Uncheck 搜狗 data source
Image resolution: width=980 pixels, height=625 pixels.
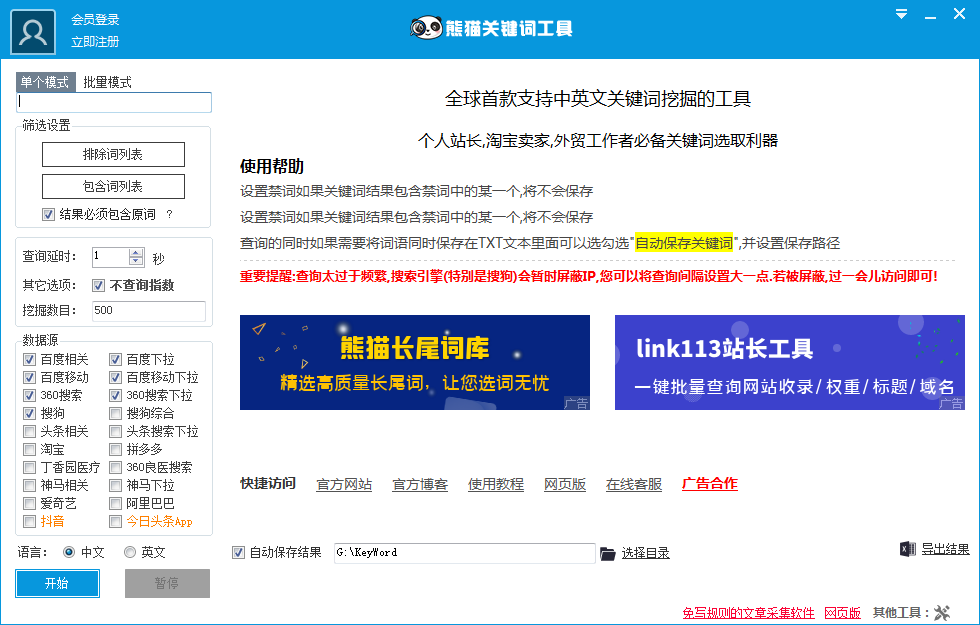pos(29,414)
